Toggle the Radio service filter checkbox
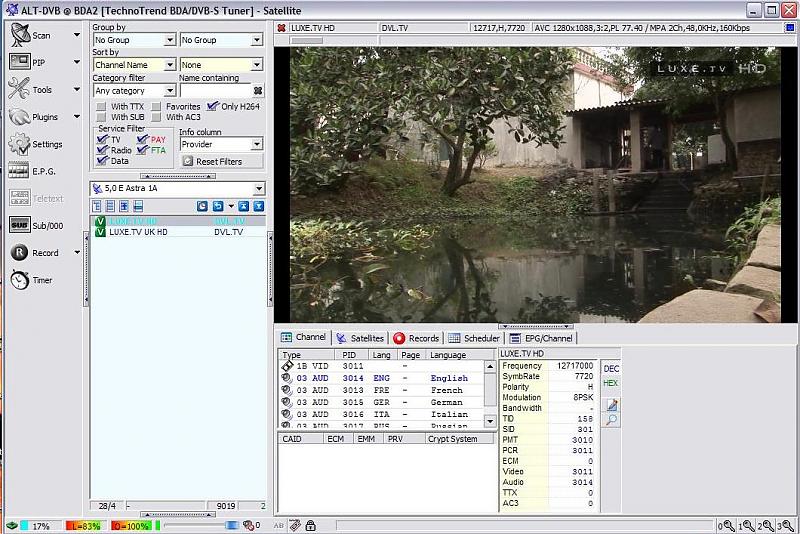Image resolution: width=800 pixels, height=534 pixels. click(x=102, y=150)
